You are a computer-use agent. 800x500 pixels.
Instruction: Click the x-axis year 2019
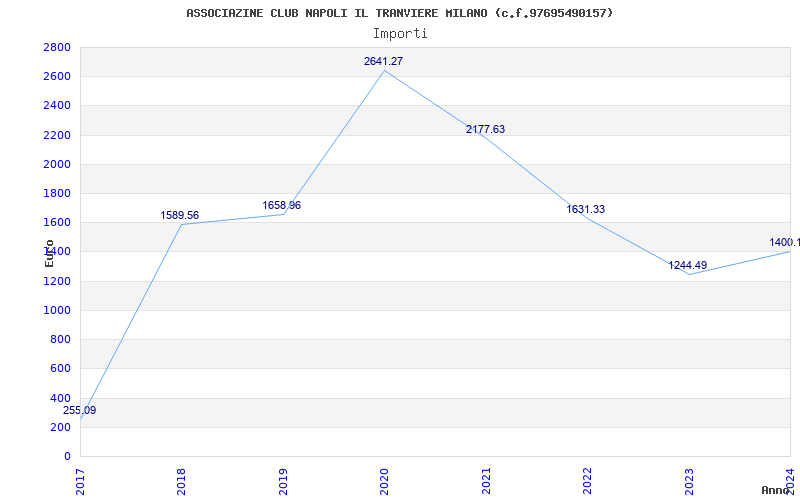click(283, 481)
